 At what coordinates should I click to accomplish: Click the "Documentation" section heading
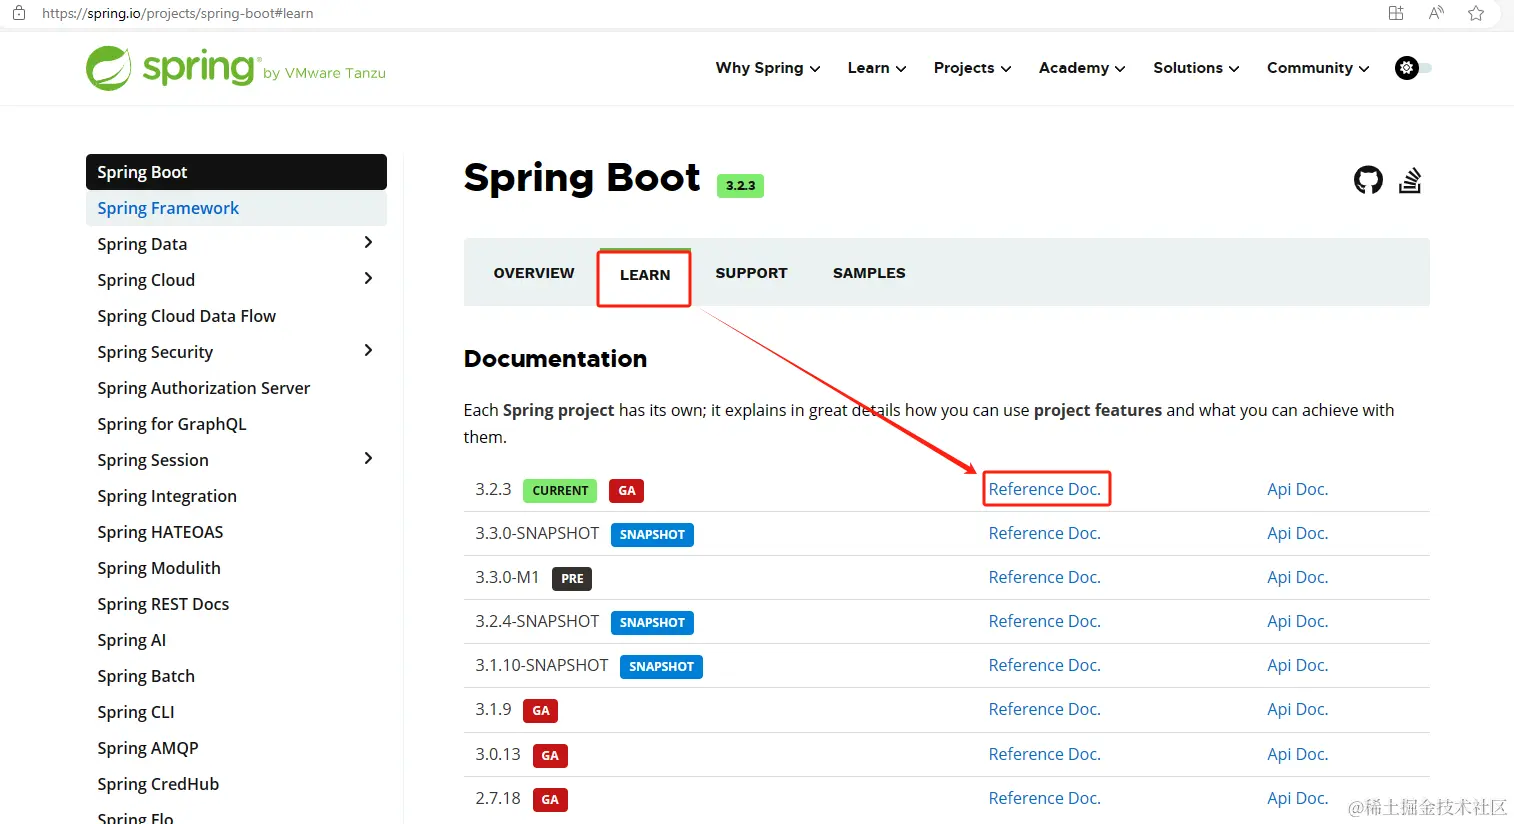point(555,358)
